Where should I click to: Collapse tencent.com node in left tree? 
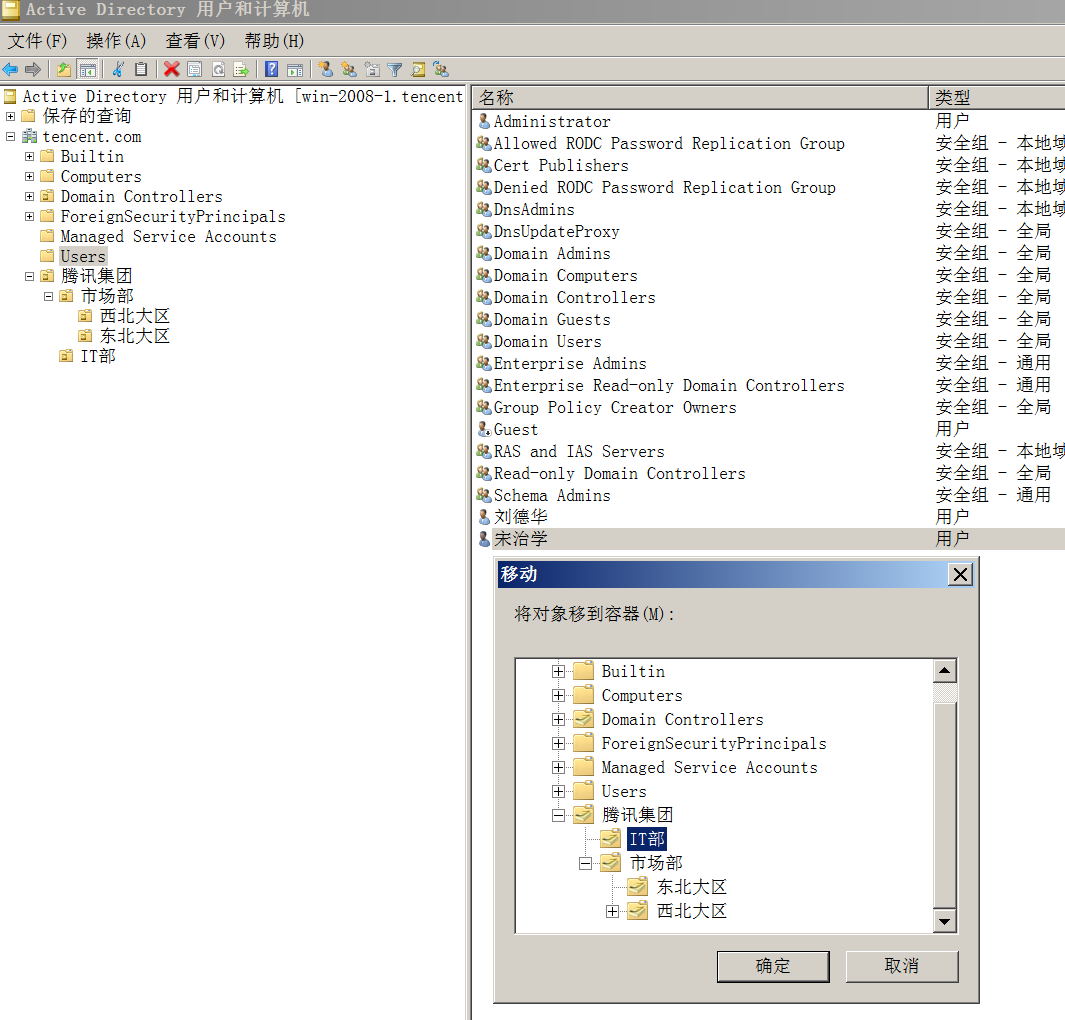coord(10,136)
